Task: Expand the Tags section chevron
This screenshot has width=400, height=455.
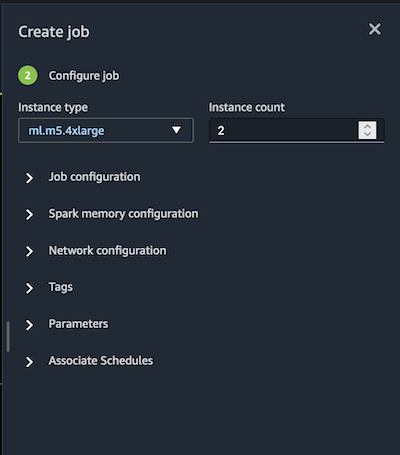Action: (x=29, y=288)
